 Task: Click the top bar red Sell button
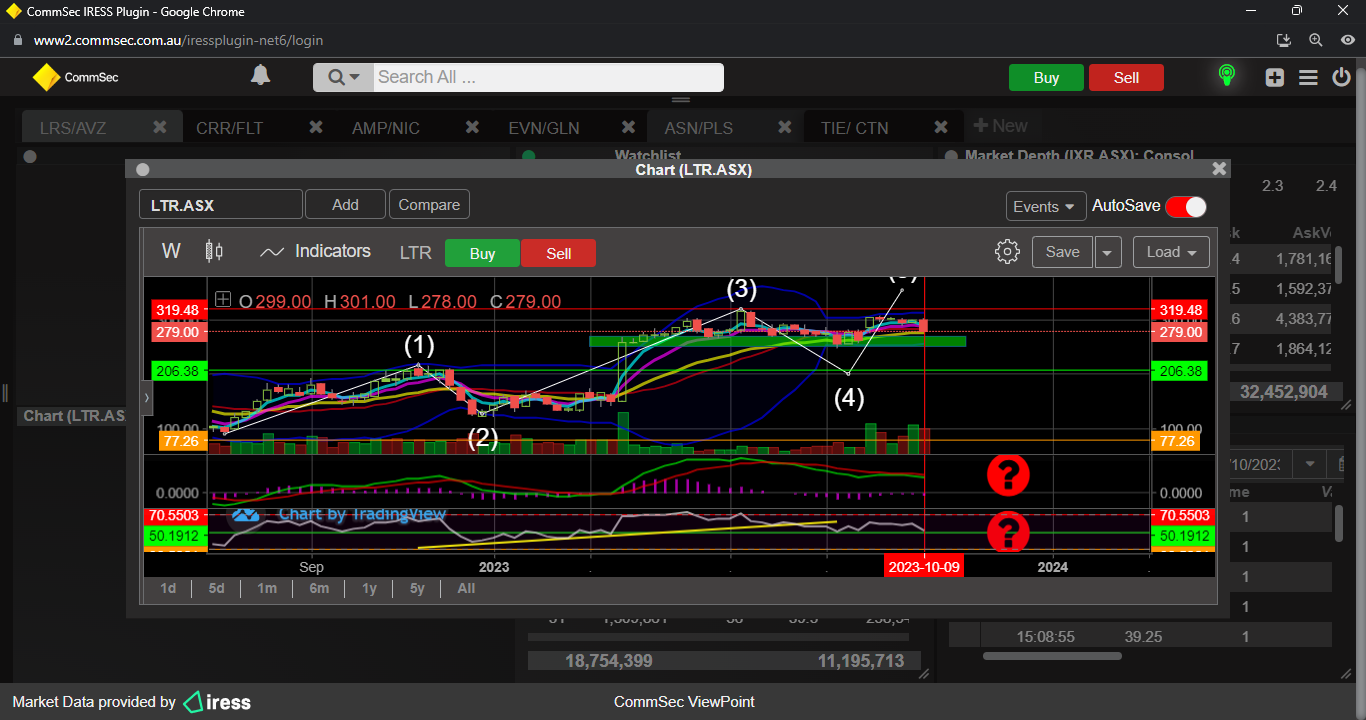click(1126, 78)
